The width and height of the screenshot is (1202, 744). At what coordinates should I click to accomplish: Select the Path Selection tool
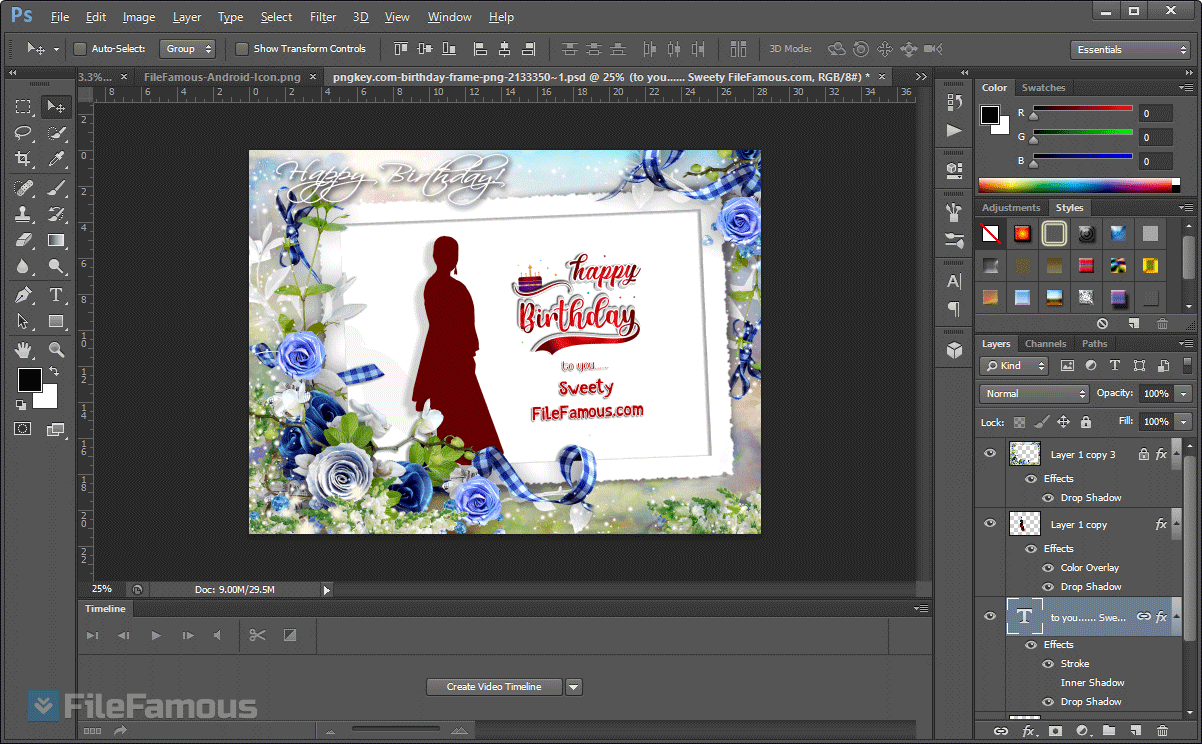point(24,321)
